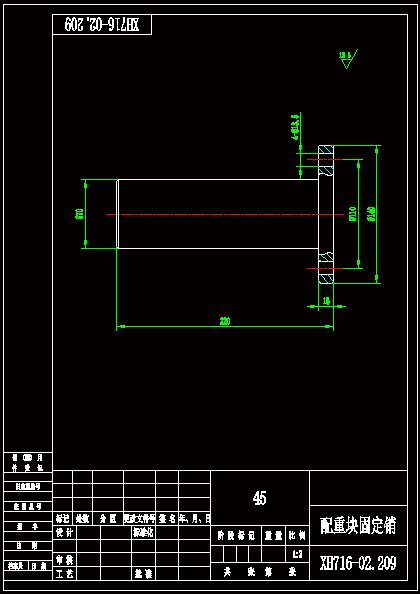Click the 工艺 row label
The image size is (420, 594).
[x=65, y=573]
